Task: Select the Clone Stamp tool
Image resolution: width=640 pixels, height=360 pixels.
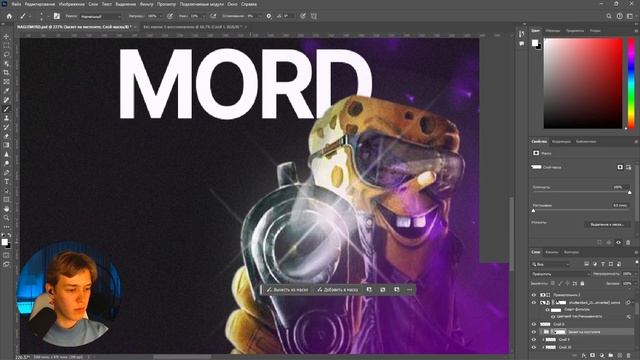Action: click(x=7, y=118)
